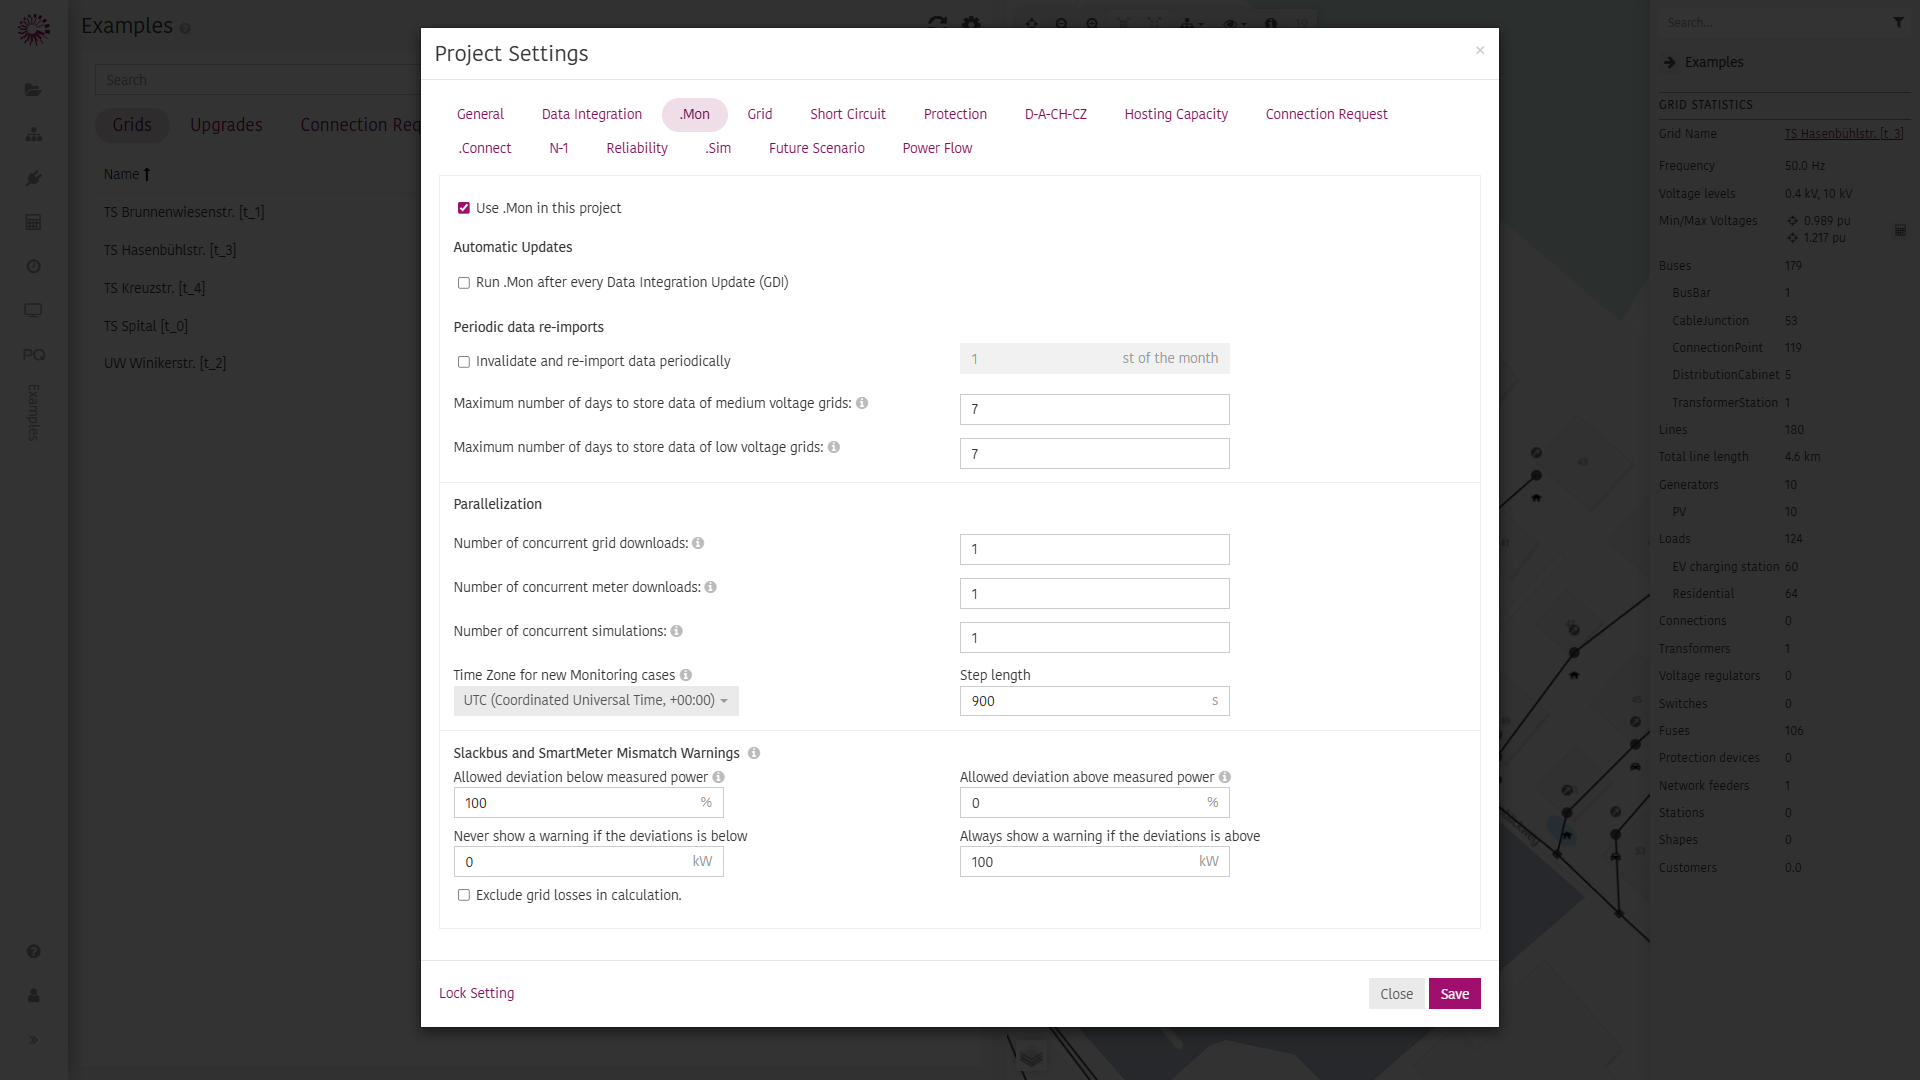Select the PQ section in the sidebar
The width and height of the screenshot is (1920, 1080).
coord(33,354)
